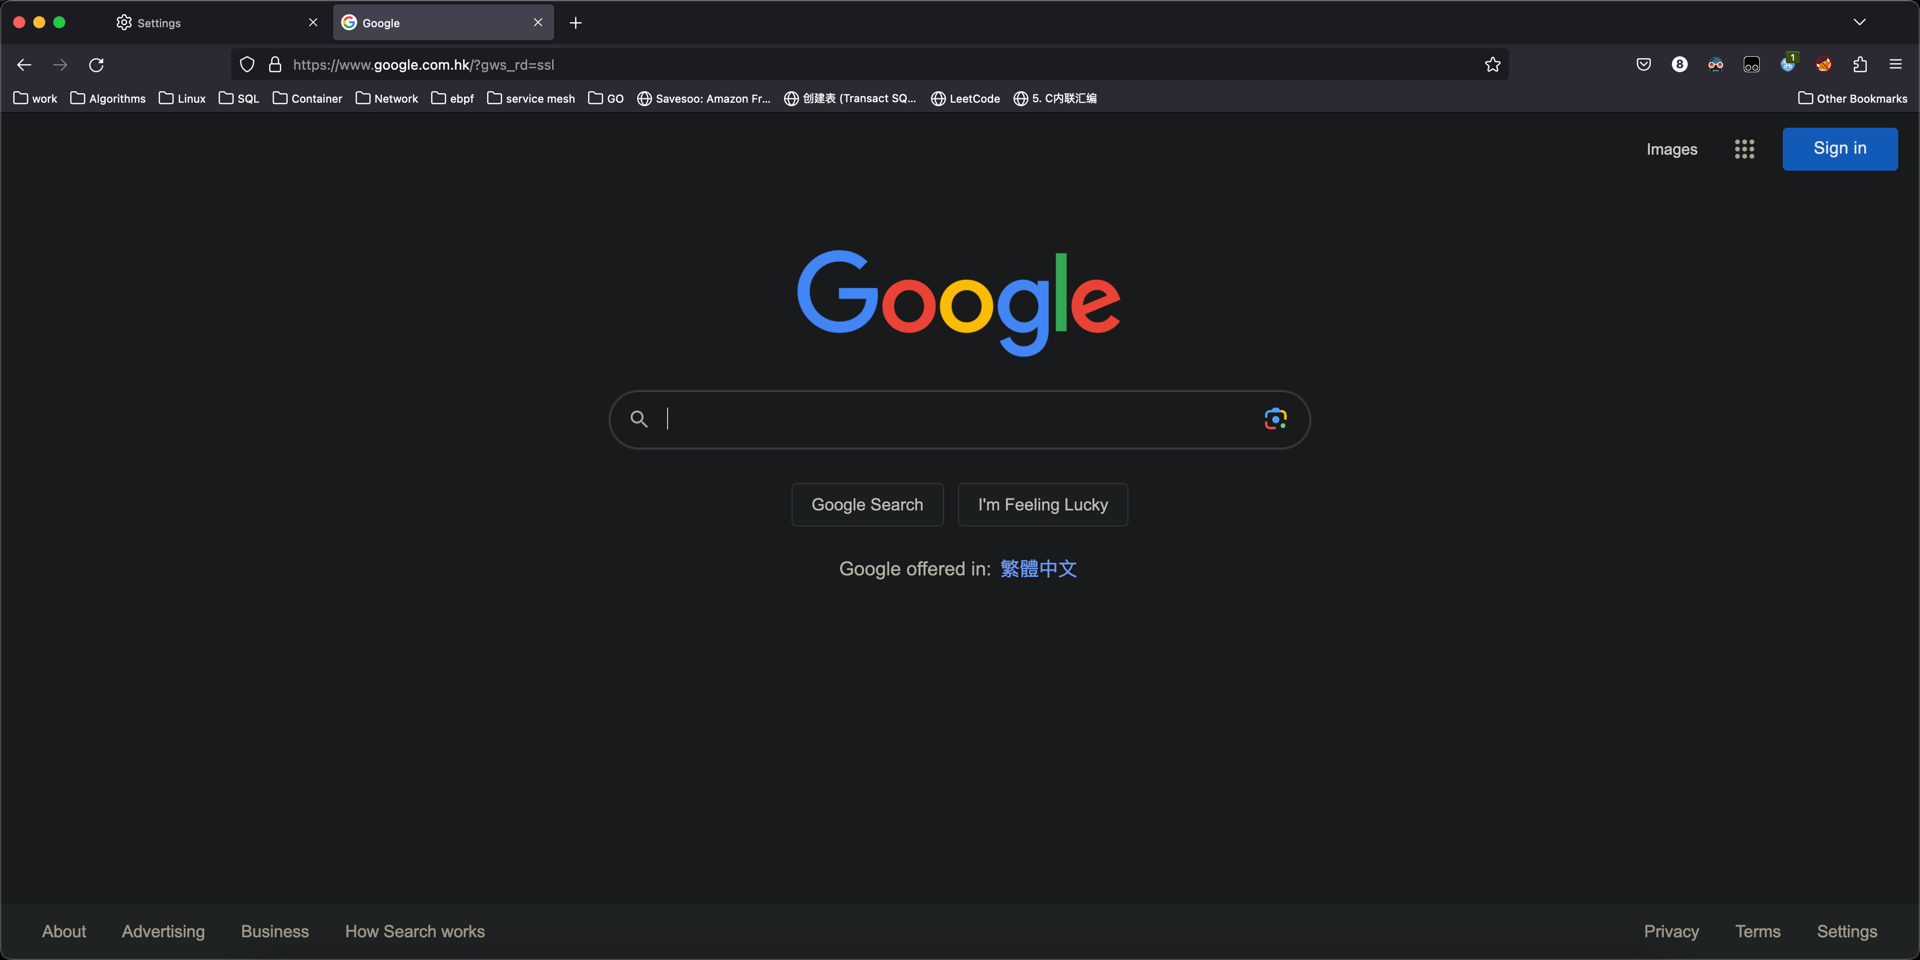Click the red-eyed mask extension icon

tap(1716, 64)
